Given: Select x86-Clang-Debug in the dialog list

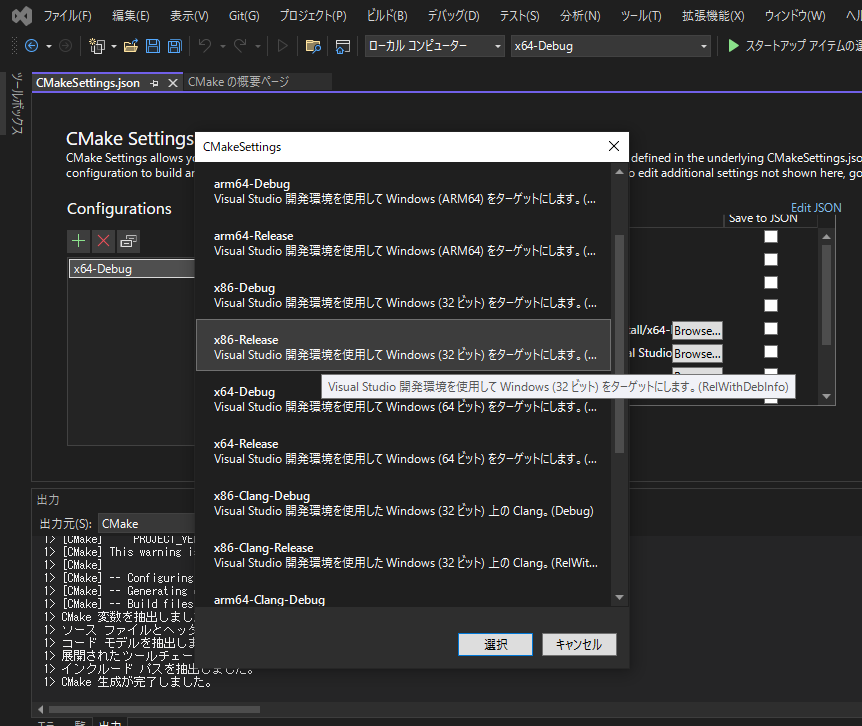Looking at the screenshot, I should coord(404,503).
